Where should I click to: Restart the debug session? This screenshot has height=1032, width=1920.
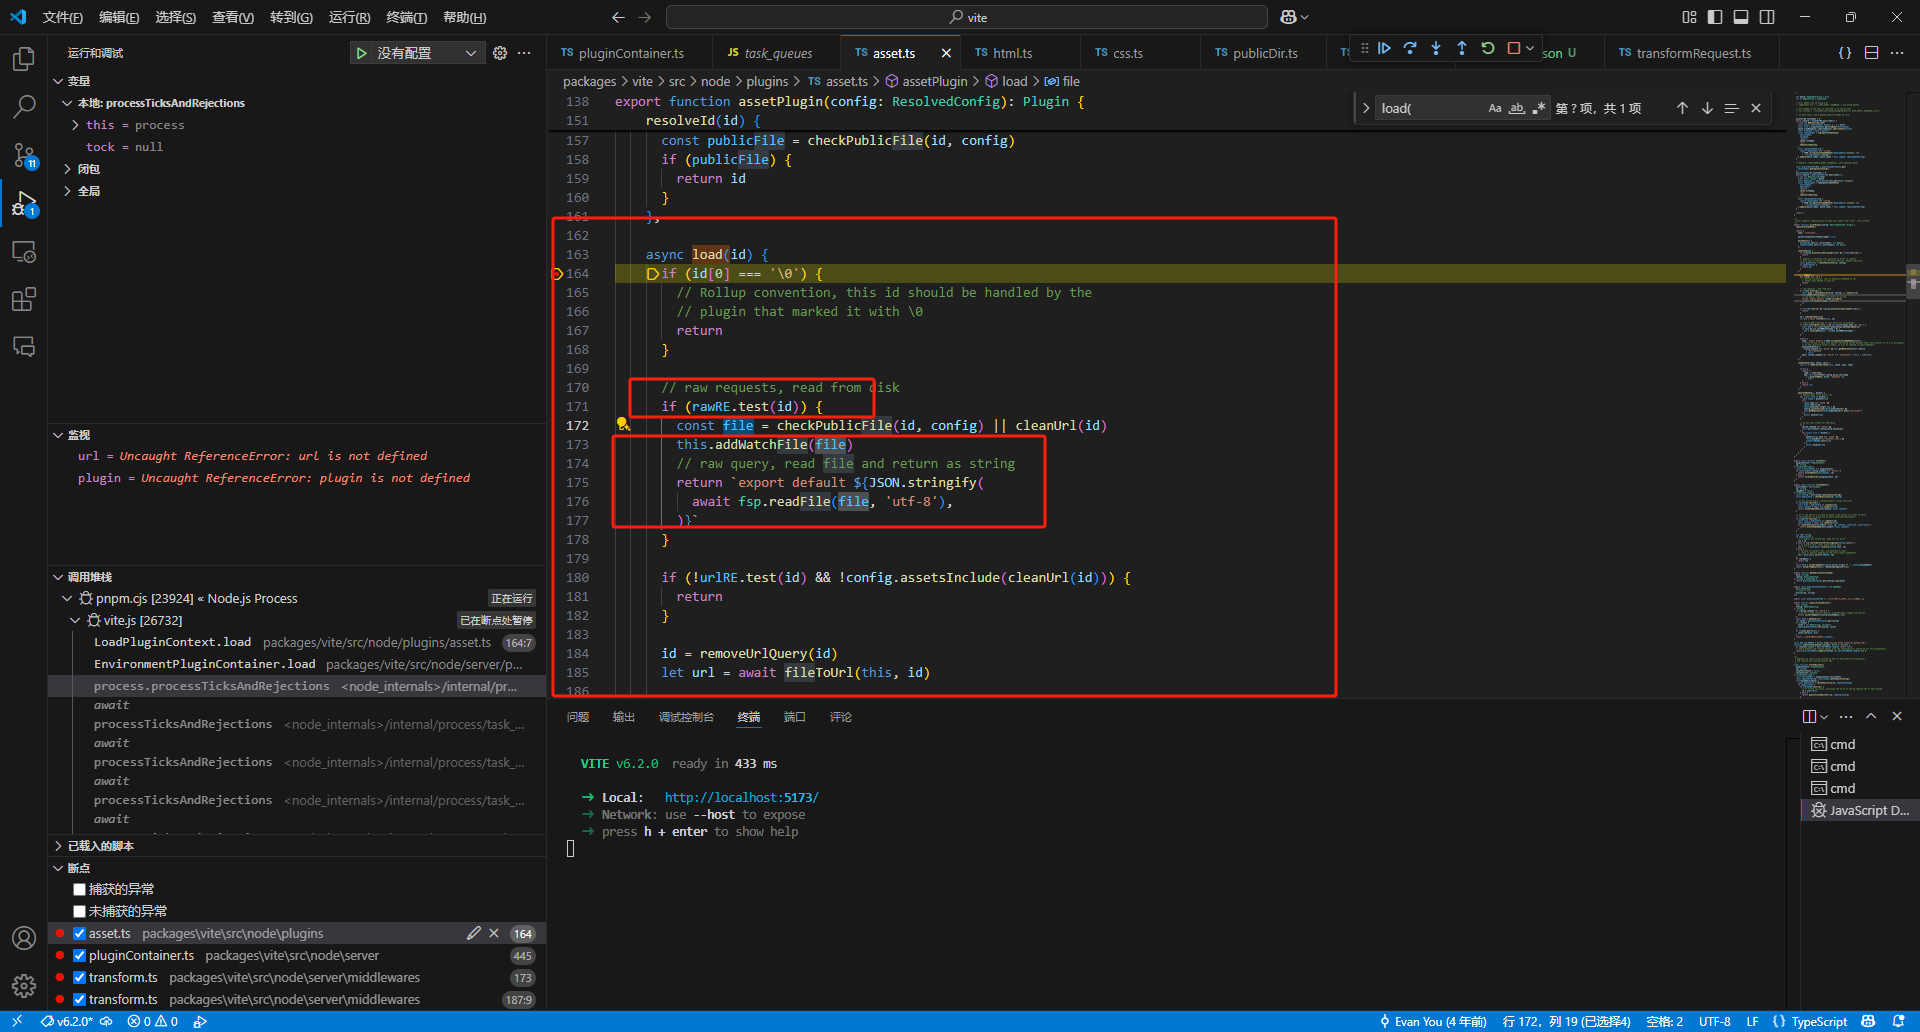point(1488,48)
